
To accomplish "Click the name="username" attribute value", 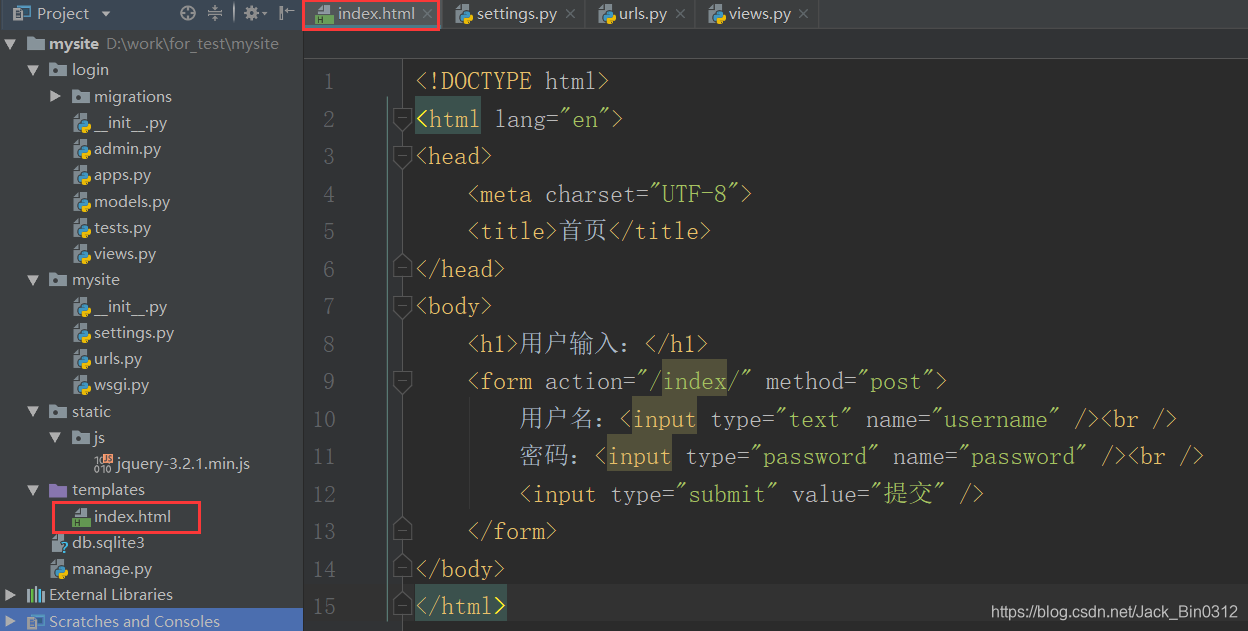I will (996, 419).
